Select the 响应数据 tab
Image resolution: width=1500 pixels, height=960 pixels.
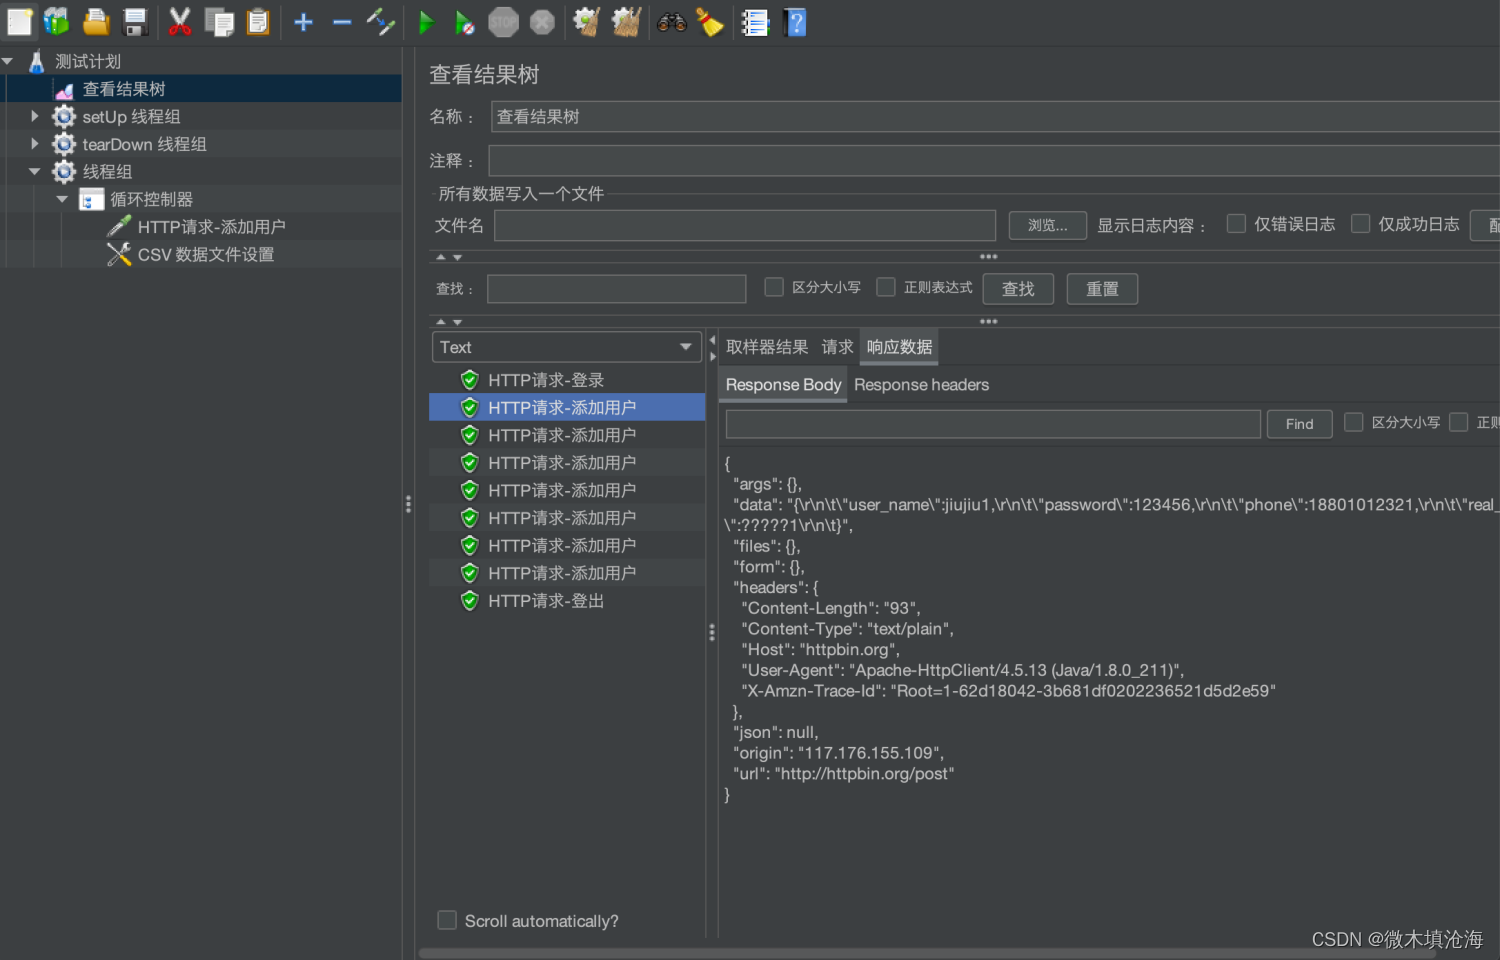pyautogui.click(x=899, y=347)
